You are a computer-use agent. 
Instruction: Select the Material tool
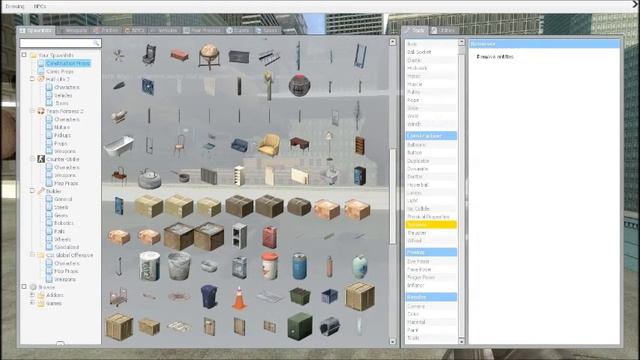431,322
